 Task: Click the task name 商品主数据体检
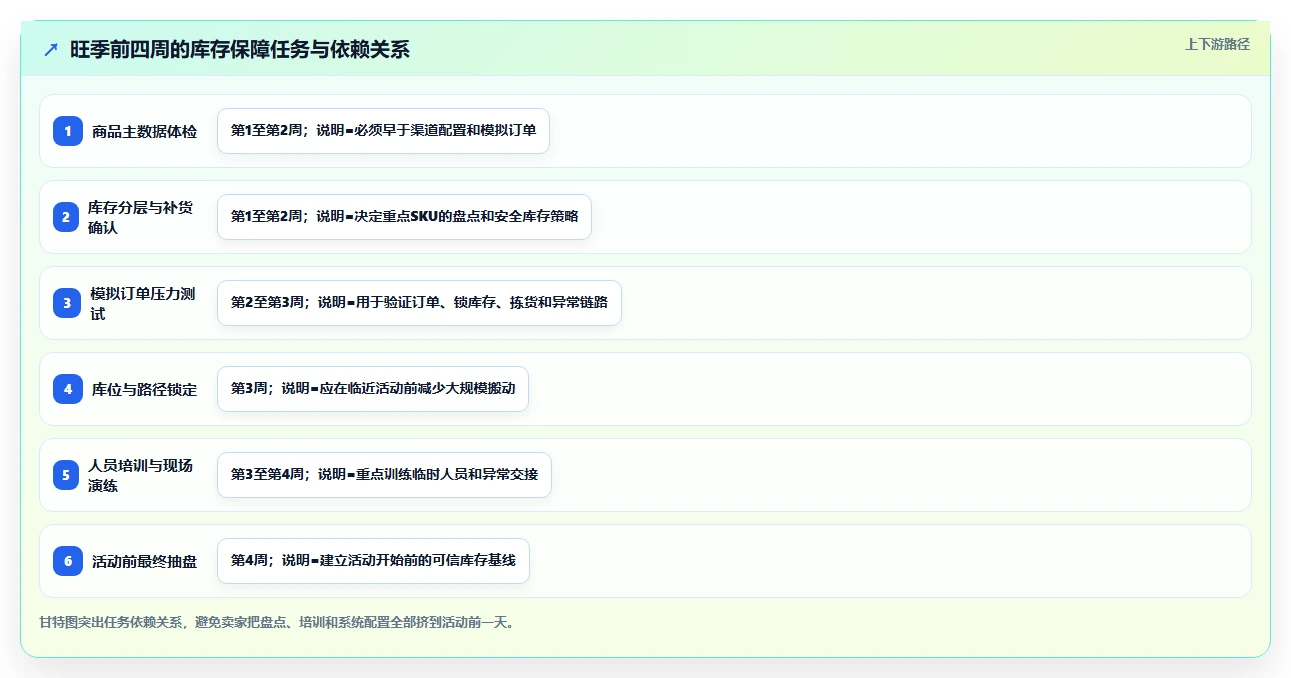[x=144, y=131]
